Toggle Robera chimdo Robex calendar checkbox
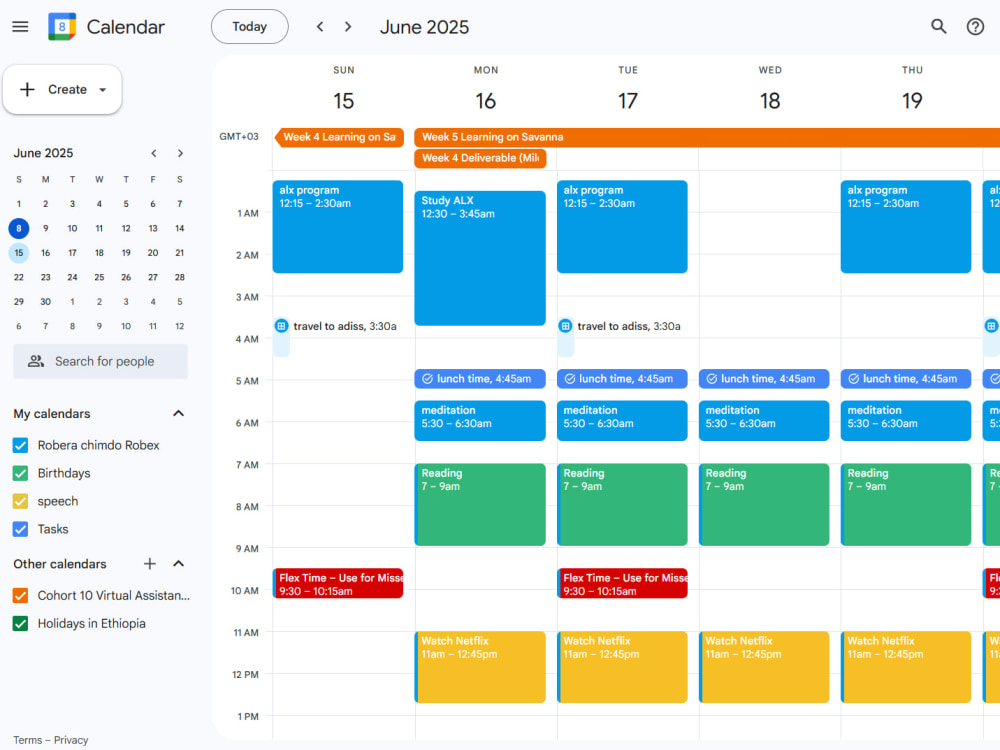Viewport: 1000px width, 750px height. [20, 445]
